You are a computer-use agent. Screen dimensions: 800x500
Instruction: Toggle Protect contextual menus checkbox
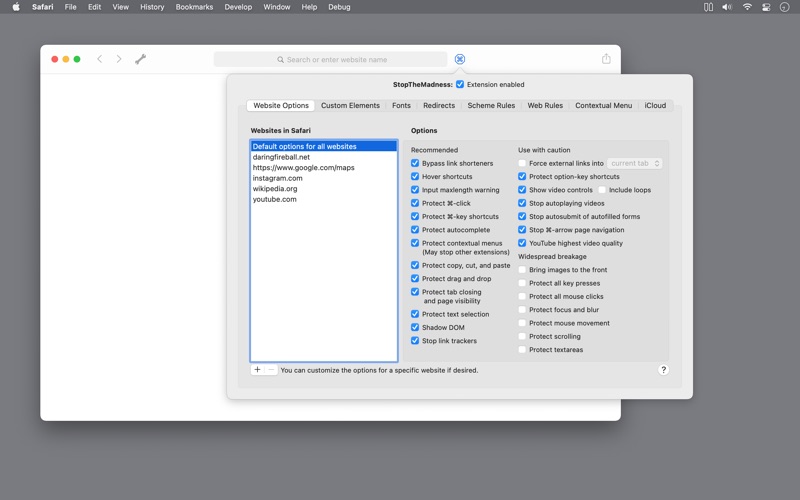[415, 243]
